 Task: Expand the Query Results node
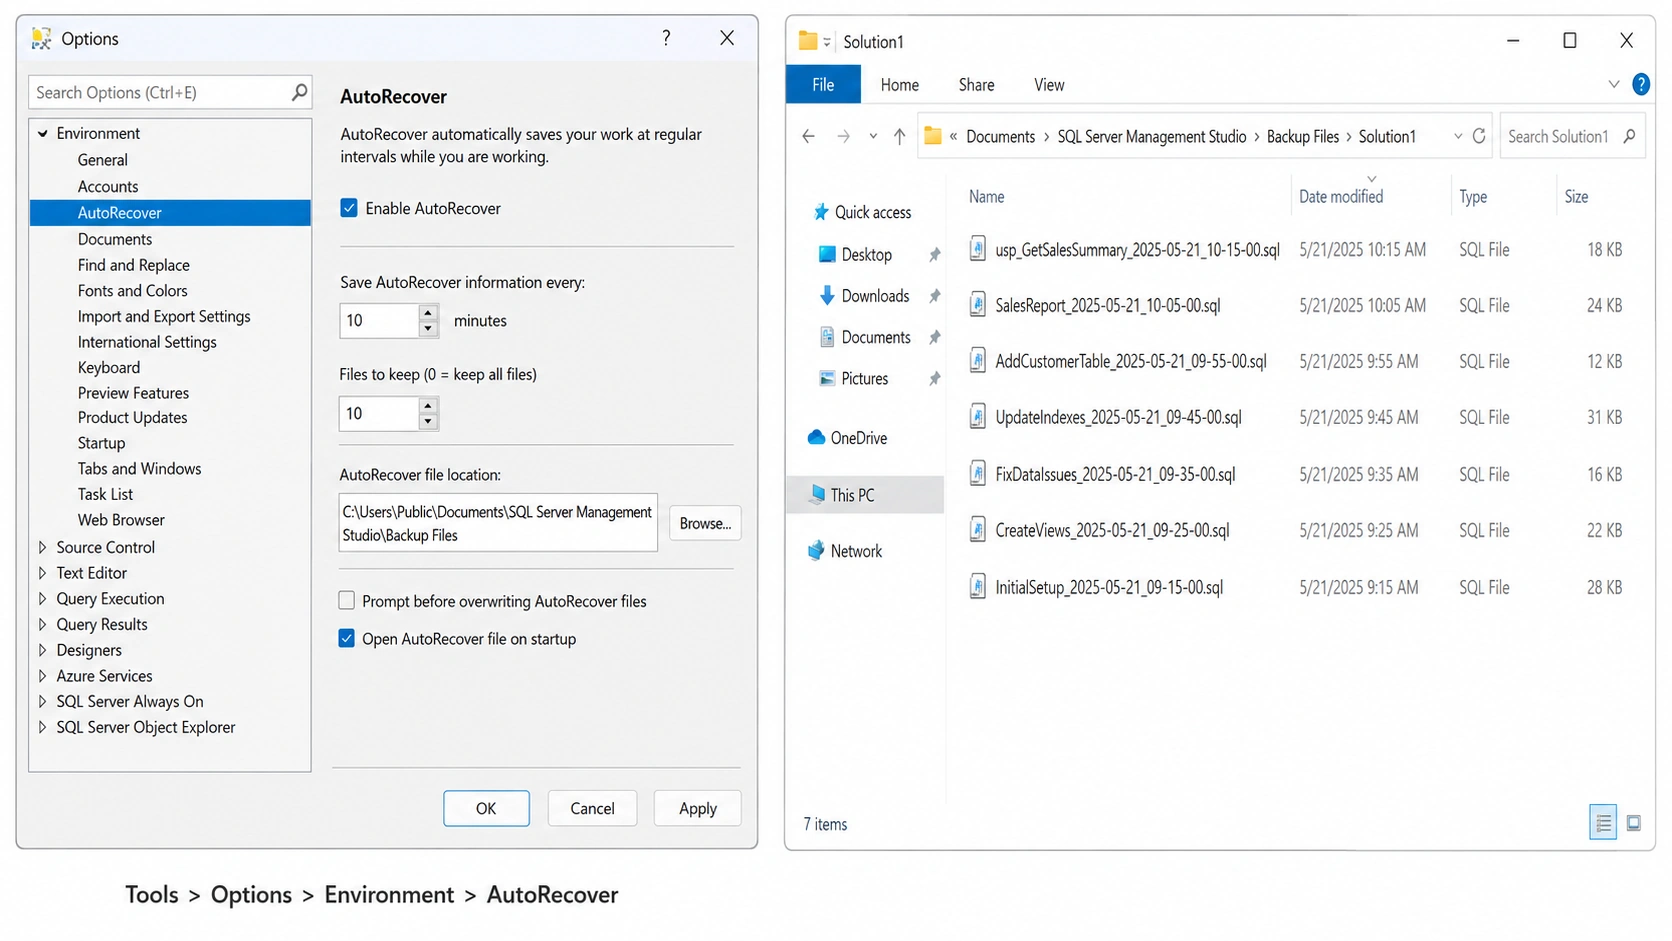(x=42, y=624)
